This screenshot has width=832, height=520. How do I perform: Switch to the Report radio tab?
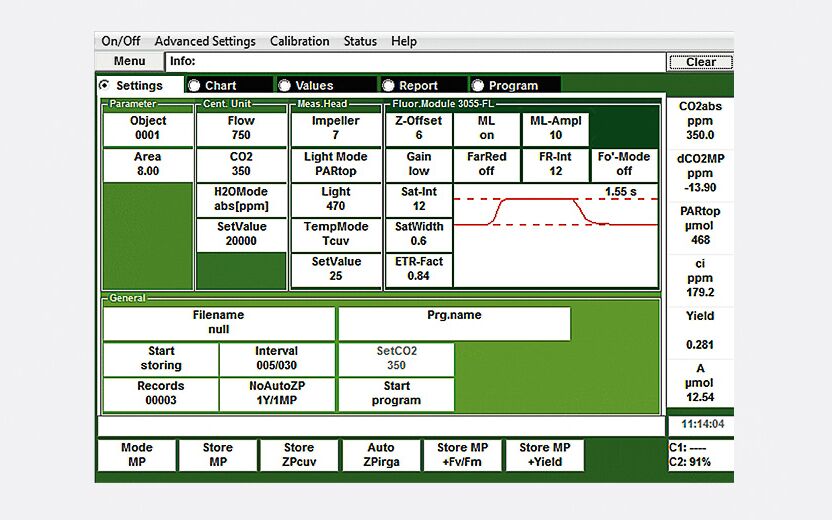[x=424, y=85]
